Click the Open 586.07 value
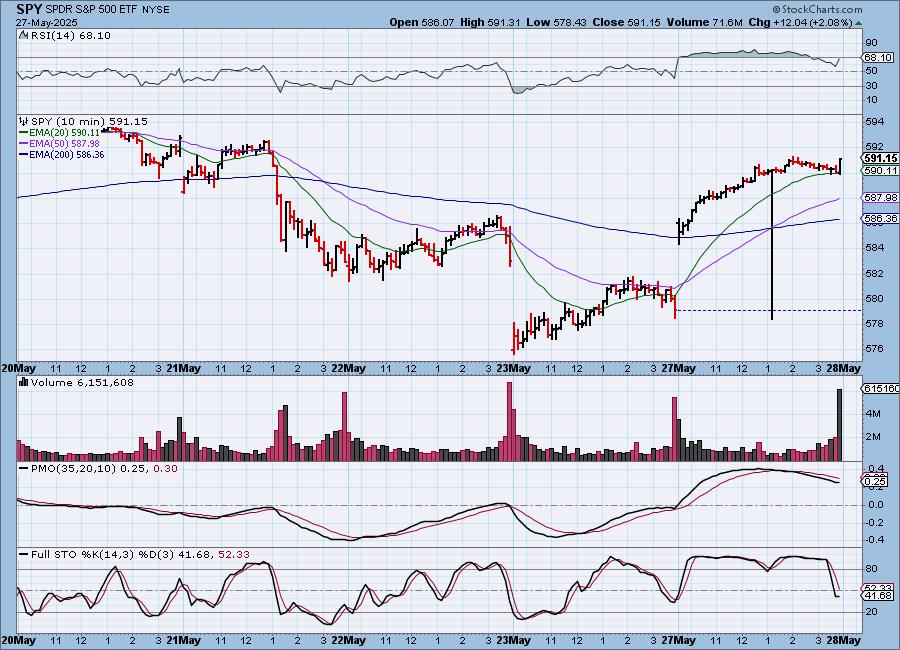900x650 pixels. click(422, 22)
